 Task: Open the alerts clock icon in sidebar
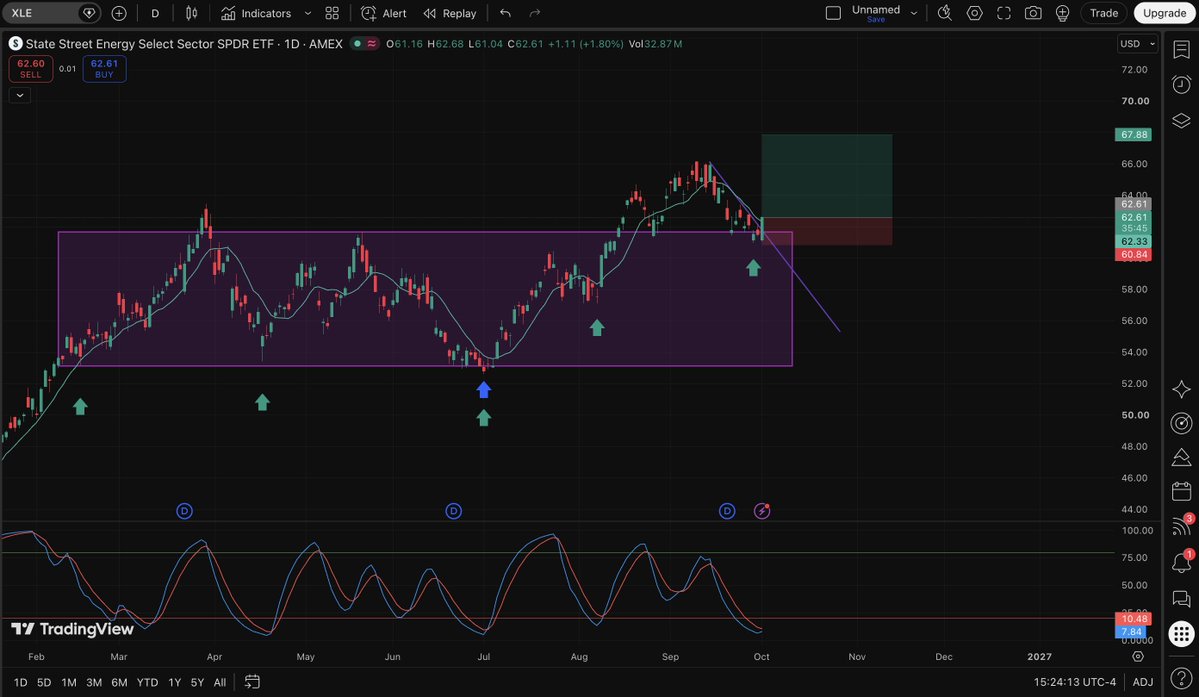1181,84
